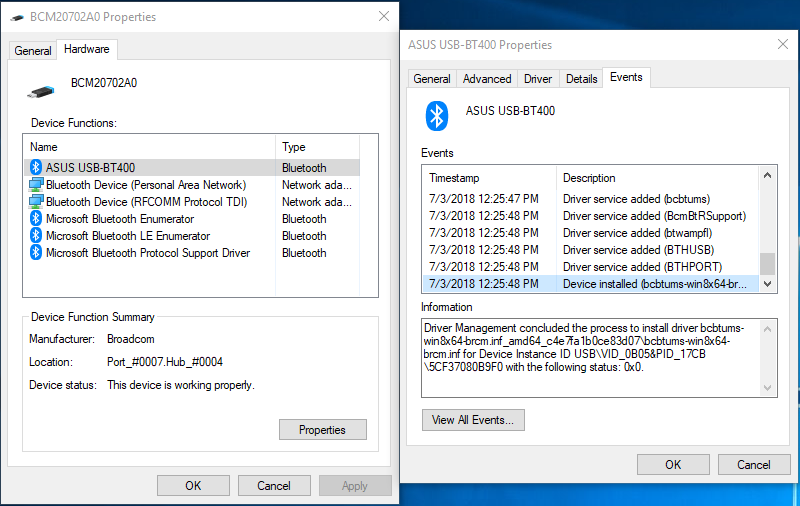800x506 pixels.
Task: Click Cancel in BCM20702A0 Properties window
Action: (274, 486)
